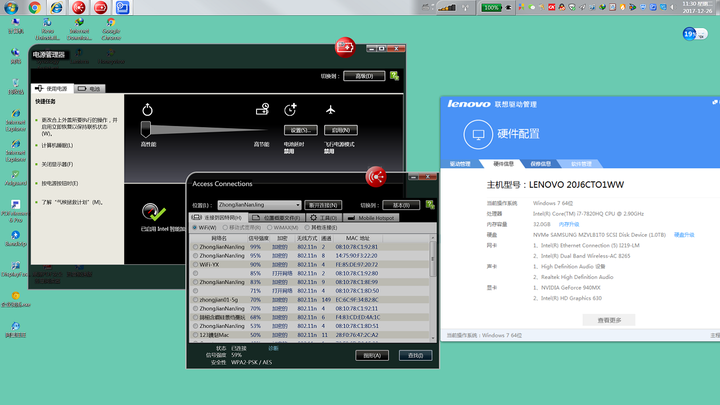The image size is (720, 405).
Task: Switch to the 电池 tab
Action: [89, 89]
